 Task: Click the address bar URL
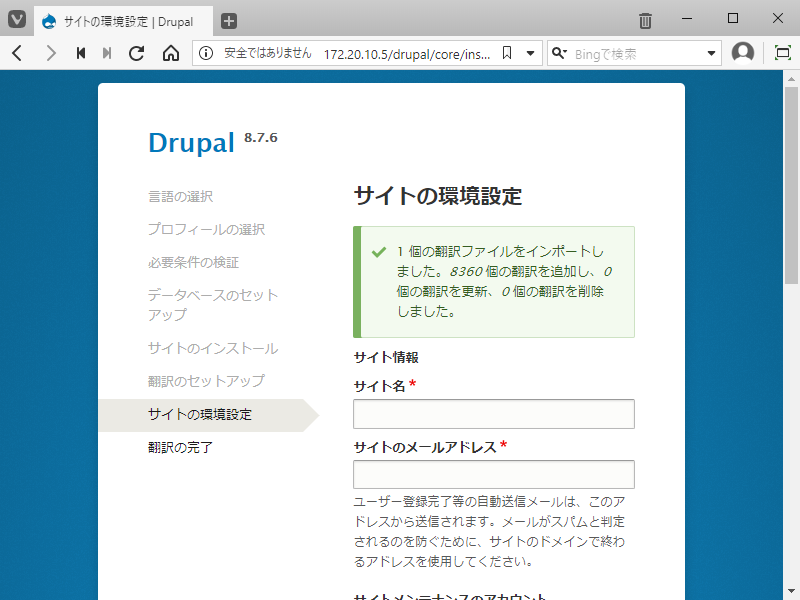[407, 54]
